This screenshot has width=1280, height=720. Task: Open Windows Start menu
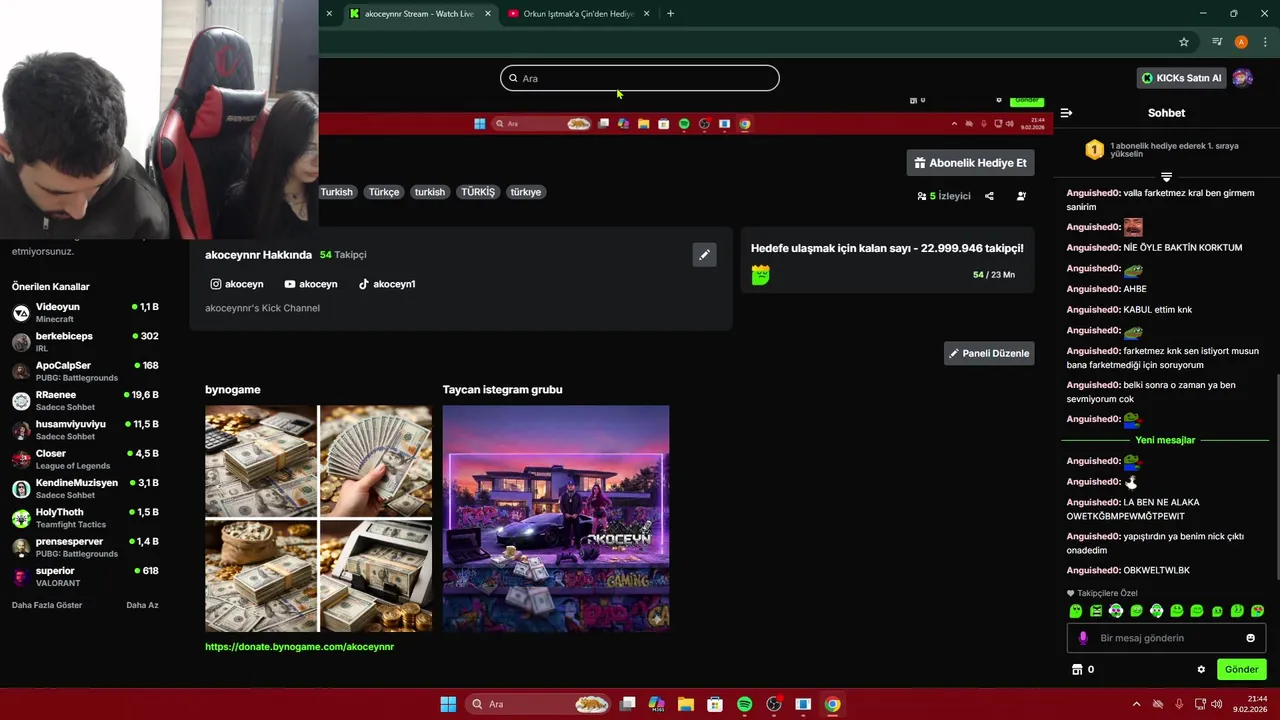tap(448, 704)
